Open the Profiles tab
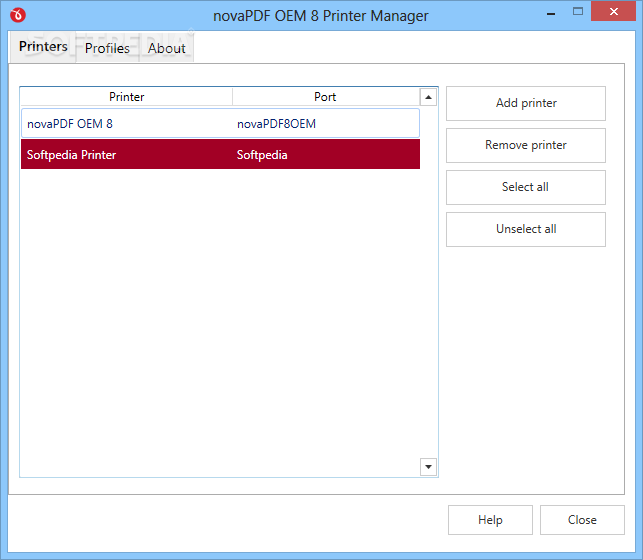 [107, 48]
